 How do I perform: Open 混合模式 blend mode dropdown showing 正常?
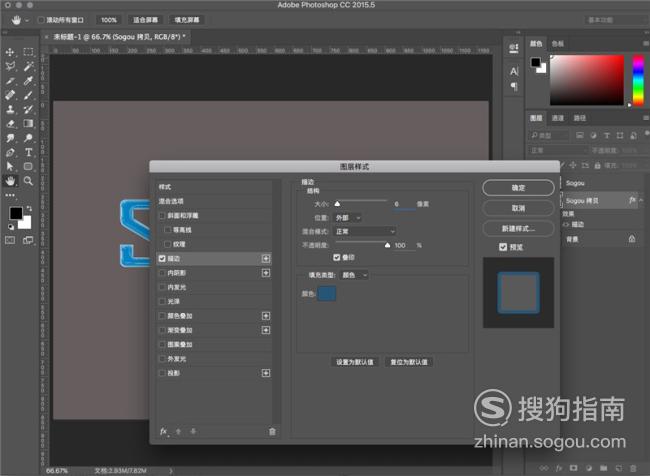365,231
